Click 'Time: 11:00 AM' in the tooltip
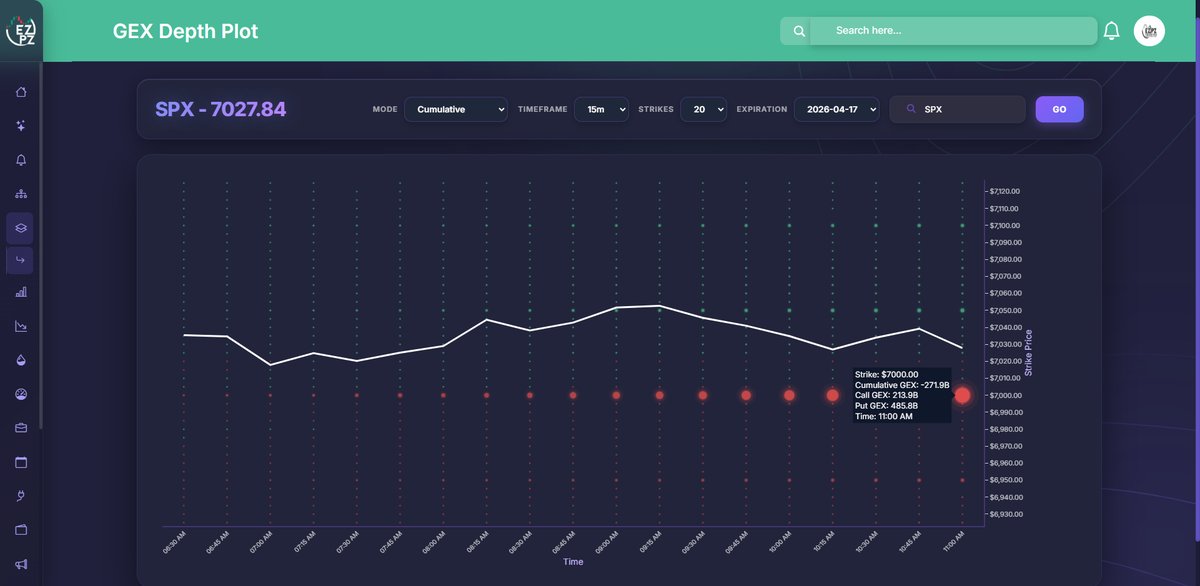The width and height of the screenshot is (1200, 586). [884, 416]
